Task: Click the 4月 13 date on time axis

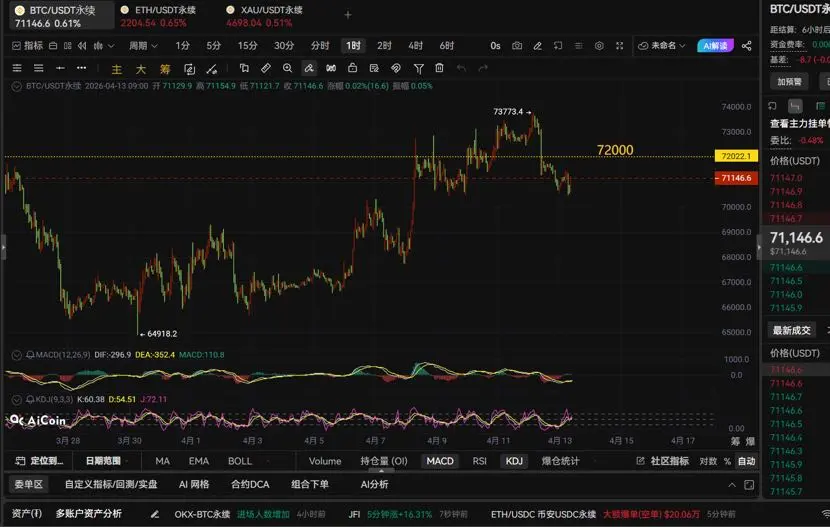Action: point(560,440)
